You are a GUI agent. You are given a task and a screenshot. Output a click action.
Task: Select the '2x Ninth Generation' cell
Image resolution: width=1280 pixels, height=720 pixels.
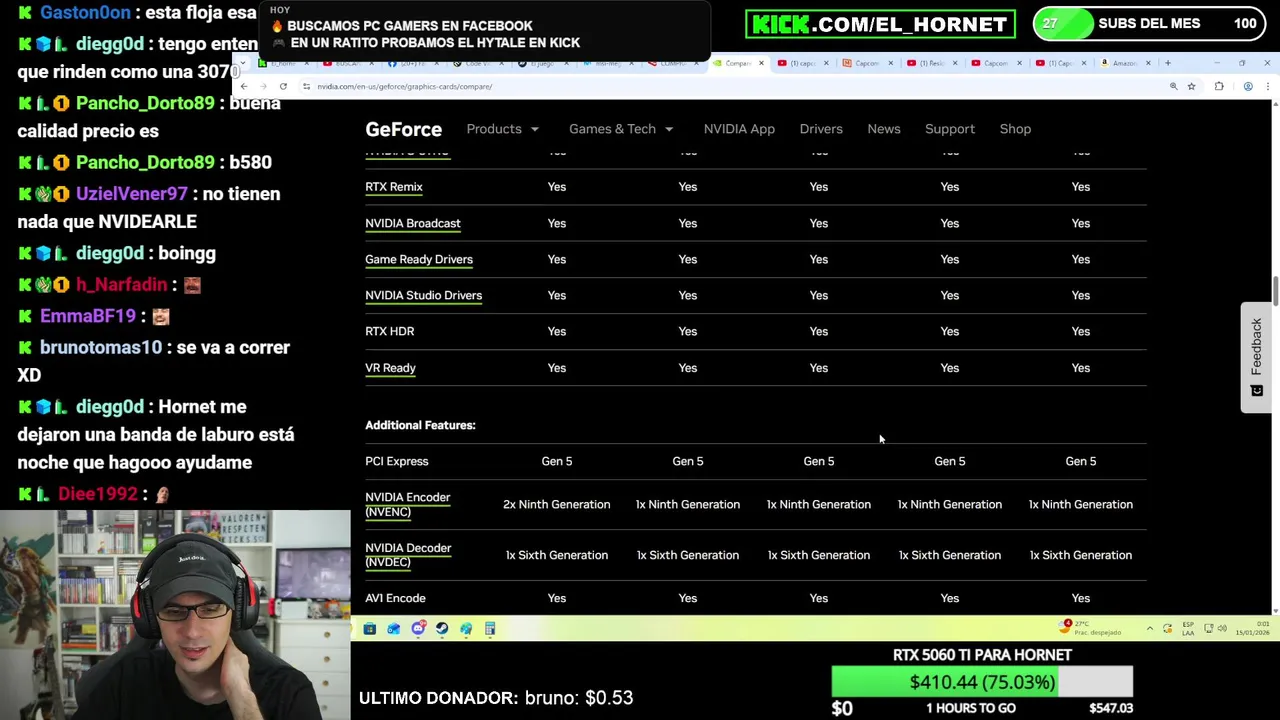tap(557, 504)
